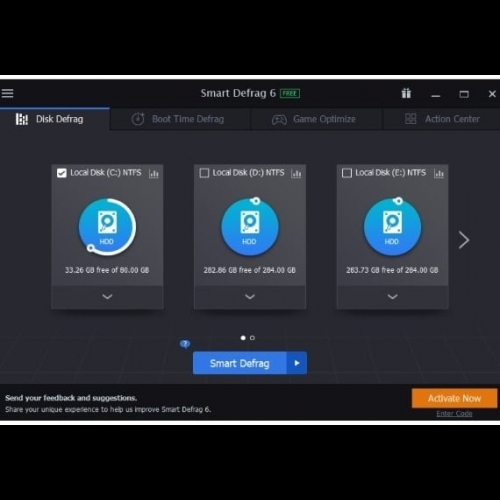Click the orange Activate Now button
Screen dimensions: 500x500
(454, 398)
